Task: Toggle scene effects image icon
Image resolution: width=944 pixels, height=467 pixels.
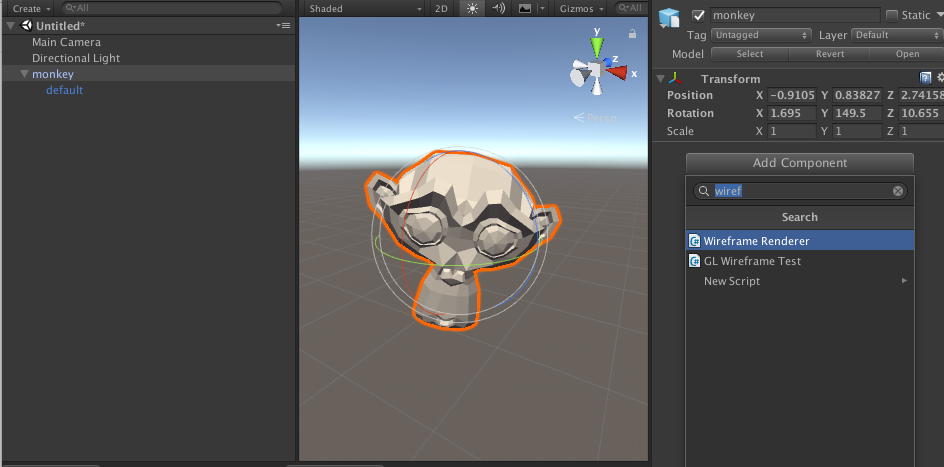Action: click(524, 8)
